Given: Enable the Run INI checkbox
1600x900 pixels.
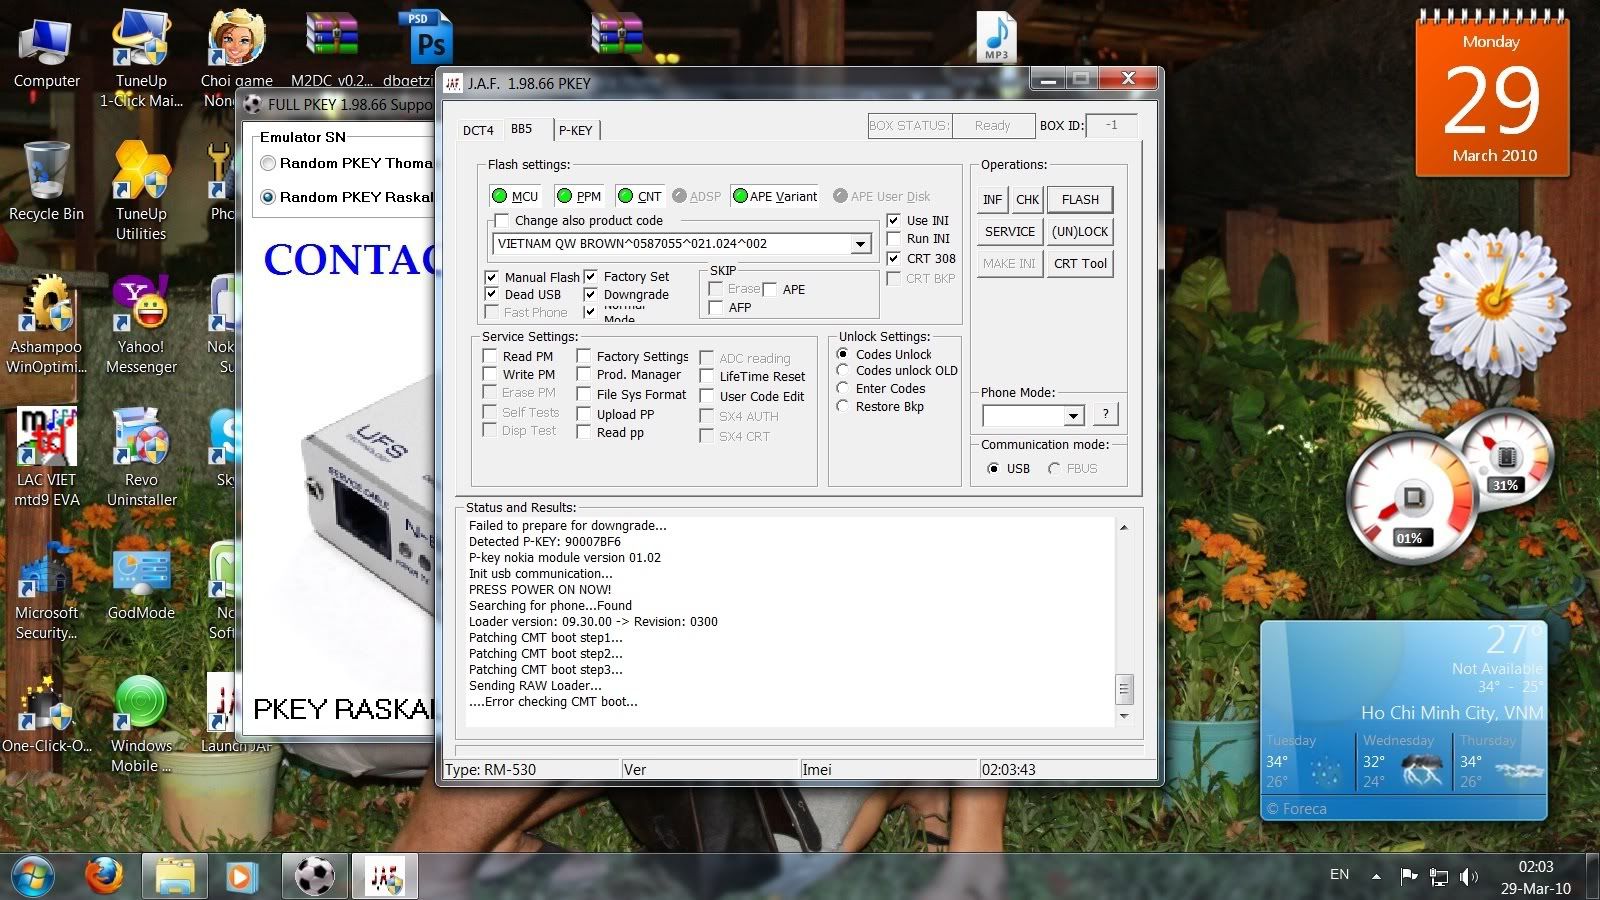Looking at the screenshot, I should coord(893,238).
